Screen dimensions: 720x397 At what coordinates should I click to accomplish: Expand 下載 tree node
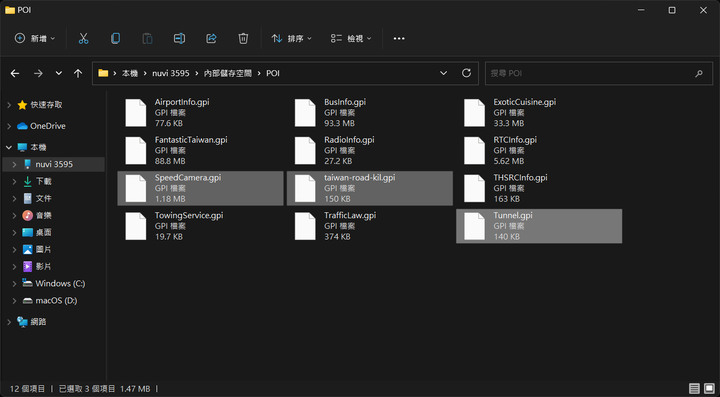(x=15, y=181)
